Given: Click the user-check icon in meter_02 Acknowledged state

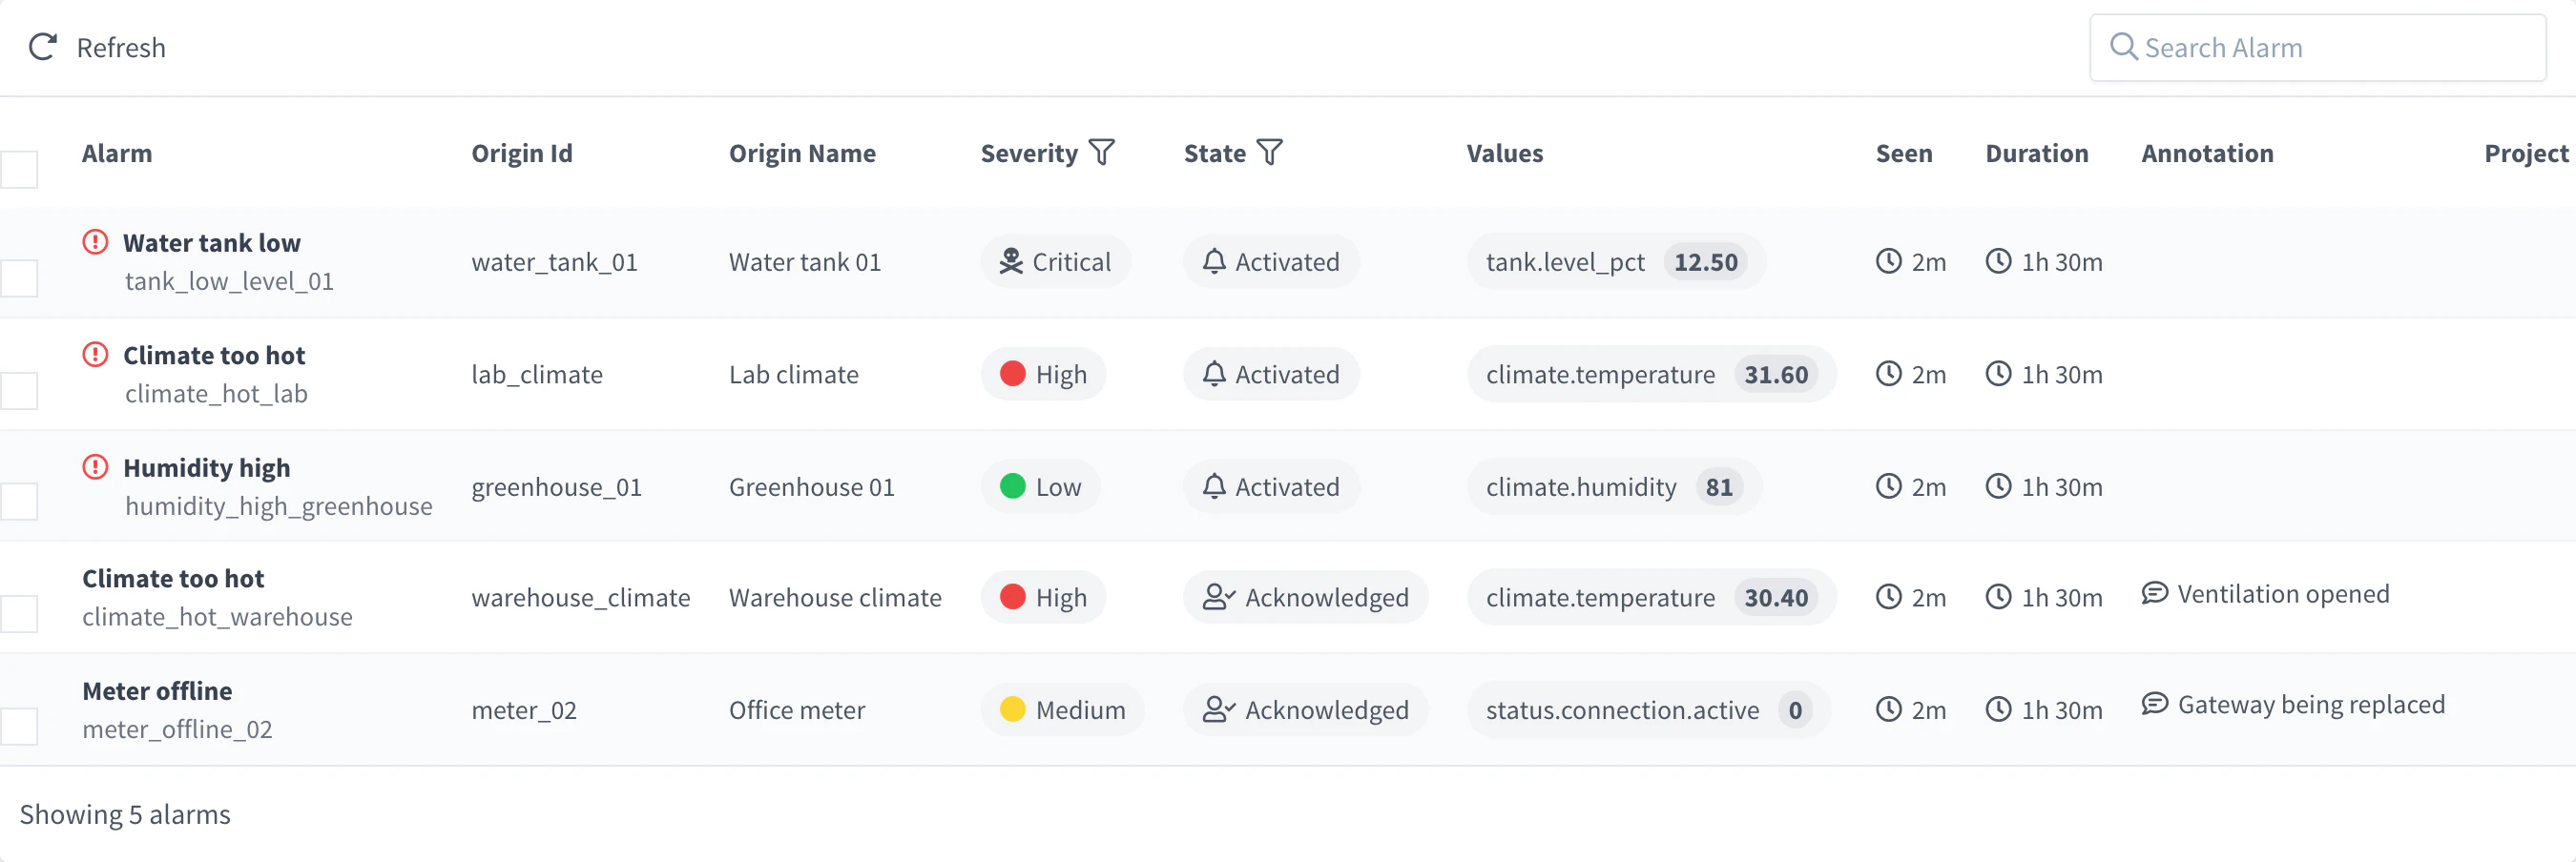Looking at the screenshot, I should click(x=1218, y=709).
